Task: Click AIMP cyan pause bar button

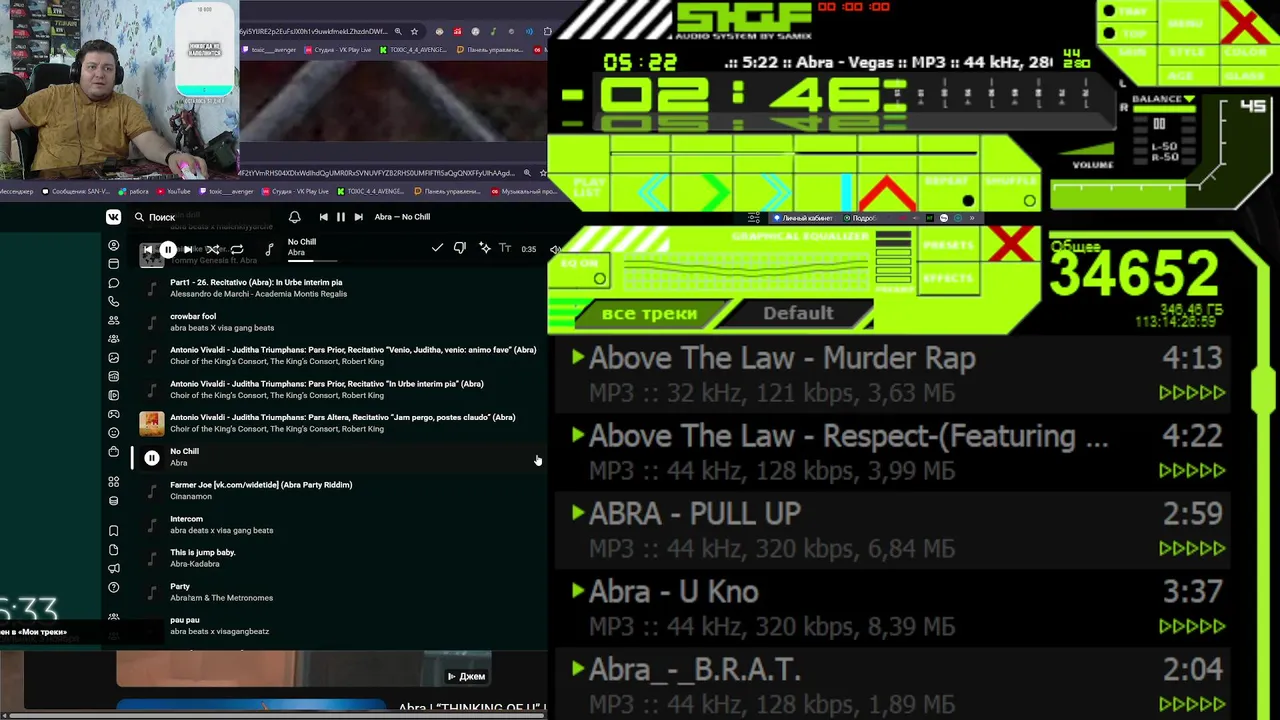Action: pos(846,190)
